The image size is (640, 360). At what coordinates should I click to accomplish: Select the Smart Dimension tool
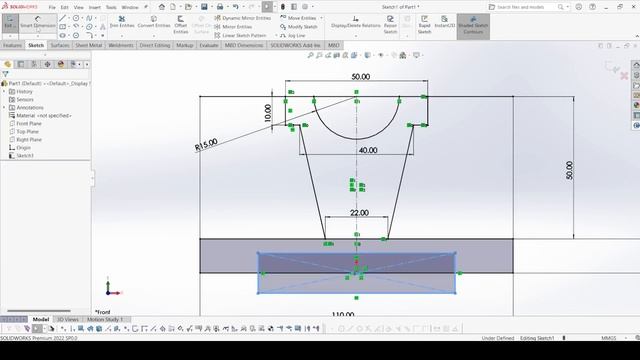point(38,22)
